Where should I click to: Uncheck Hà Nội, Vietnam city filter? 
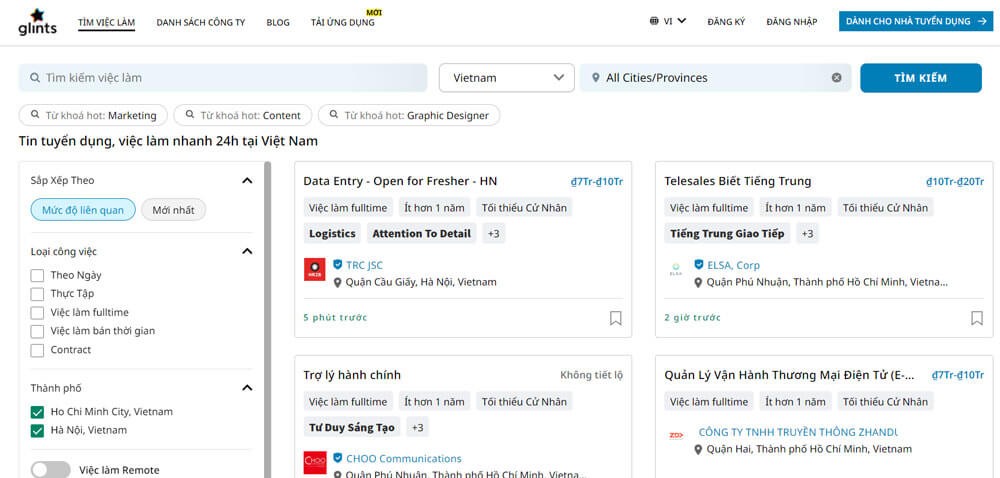[x=38, y=431]
